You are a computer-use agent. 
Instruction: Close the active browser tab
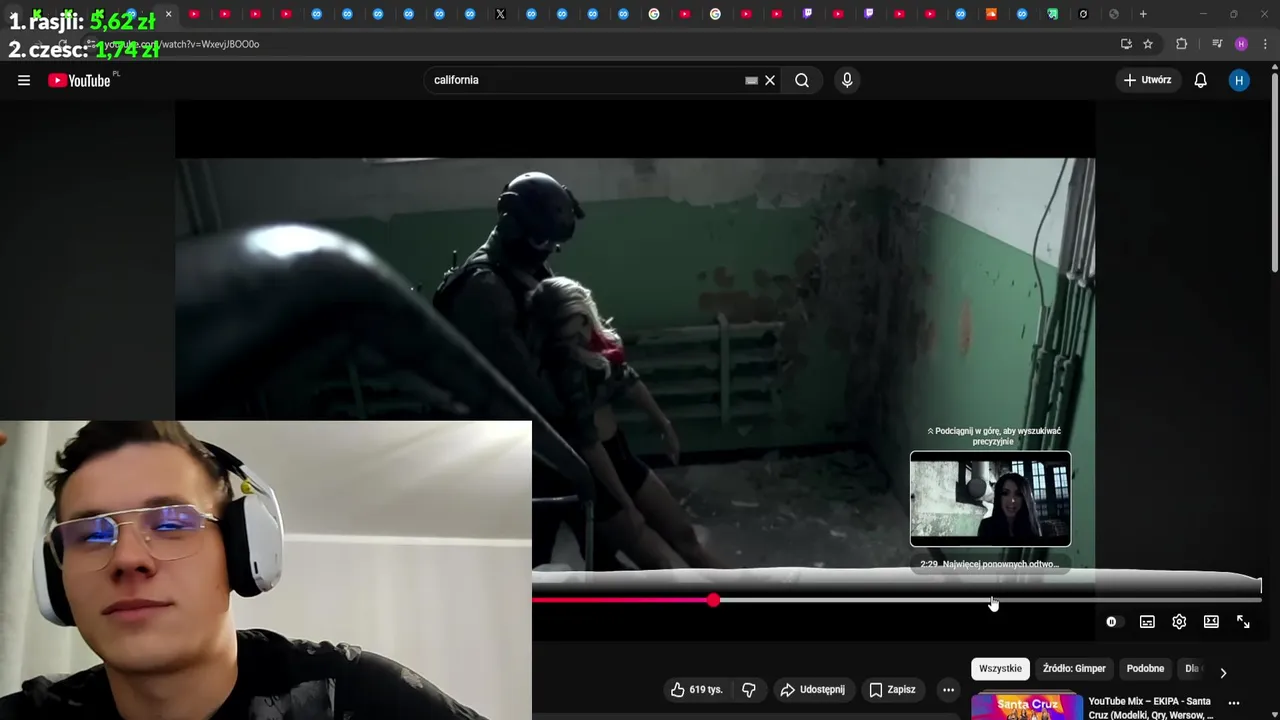168,14
